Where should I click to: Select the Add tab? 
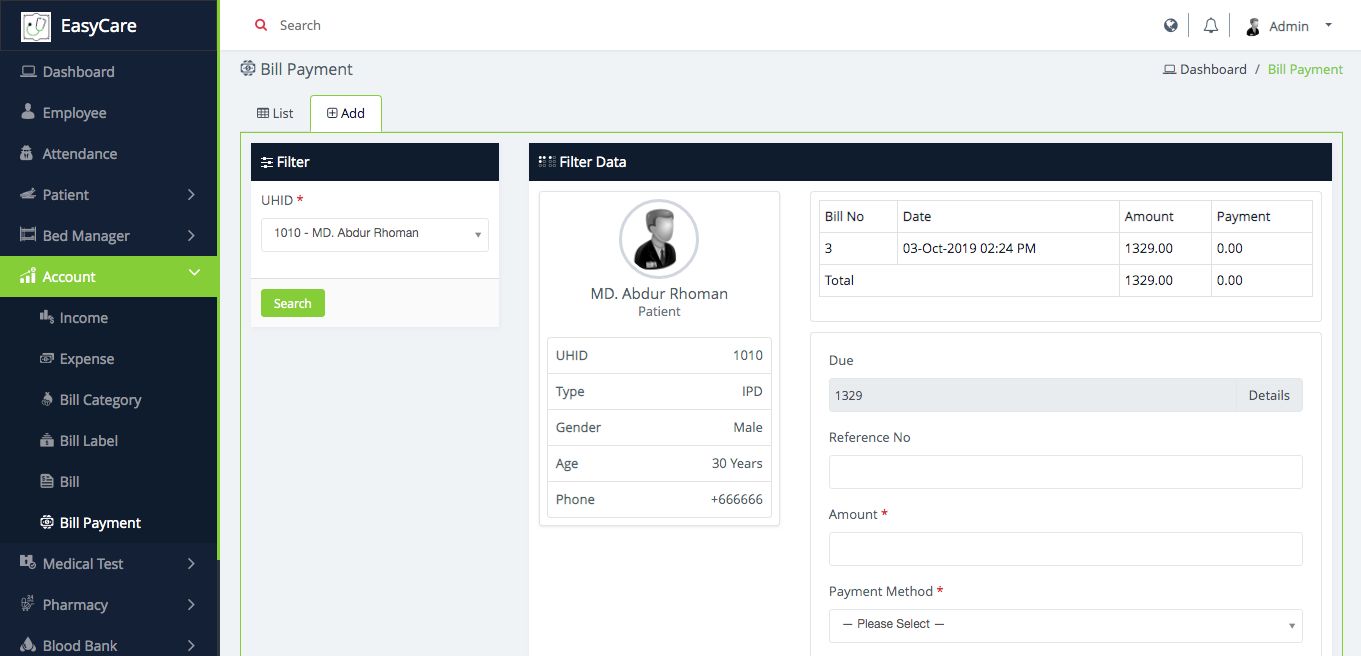(346, 113)
